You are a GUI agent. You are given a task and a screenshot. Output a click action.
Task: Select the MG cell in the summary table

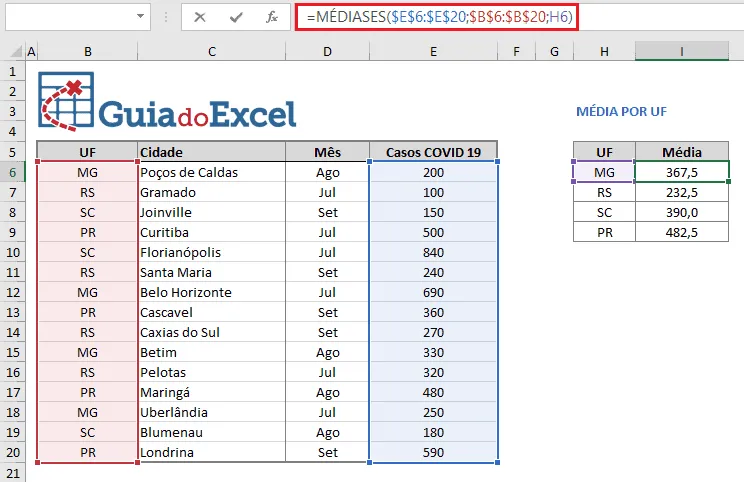(x=604, y=172)
